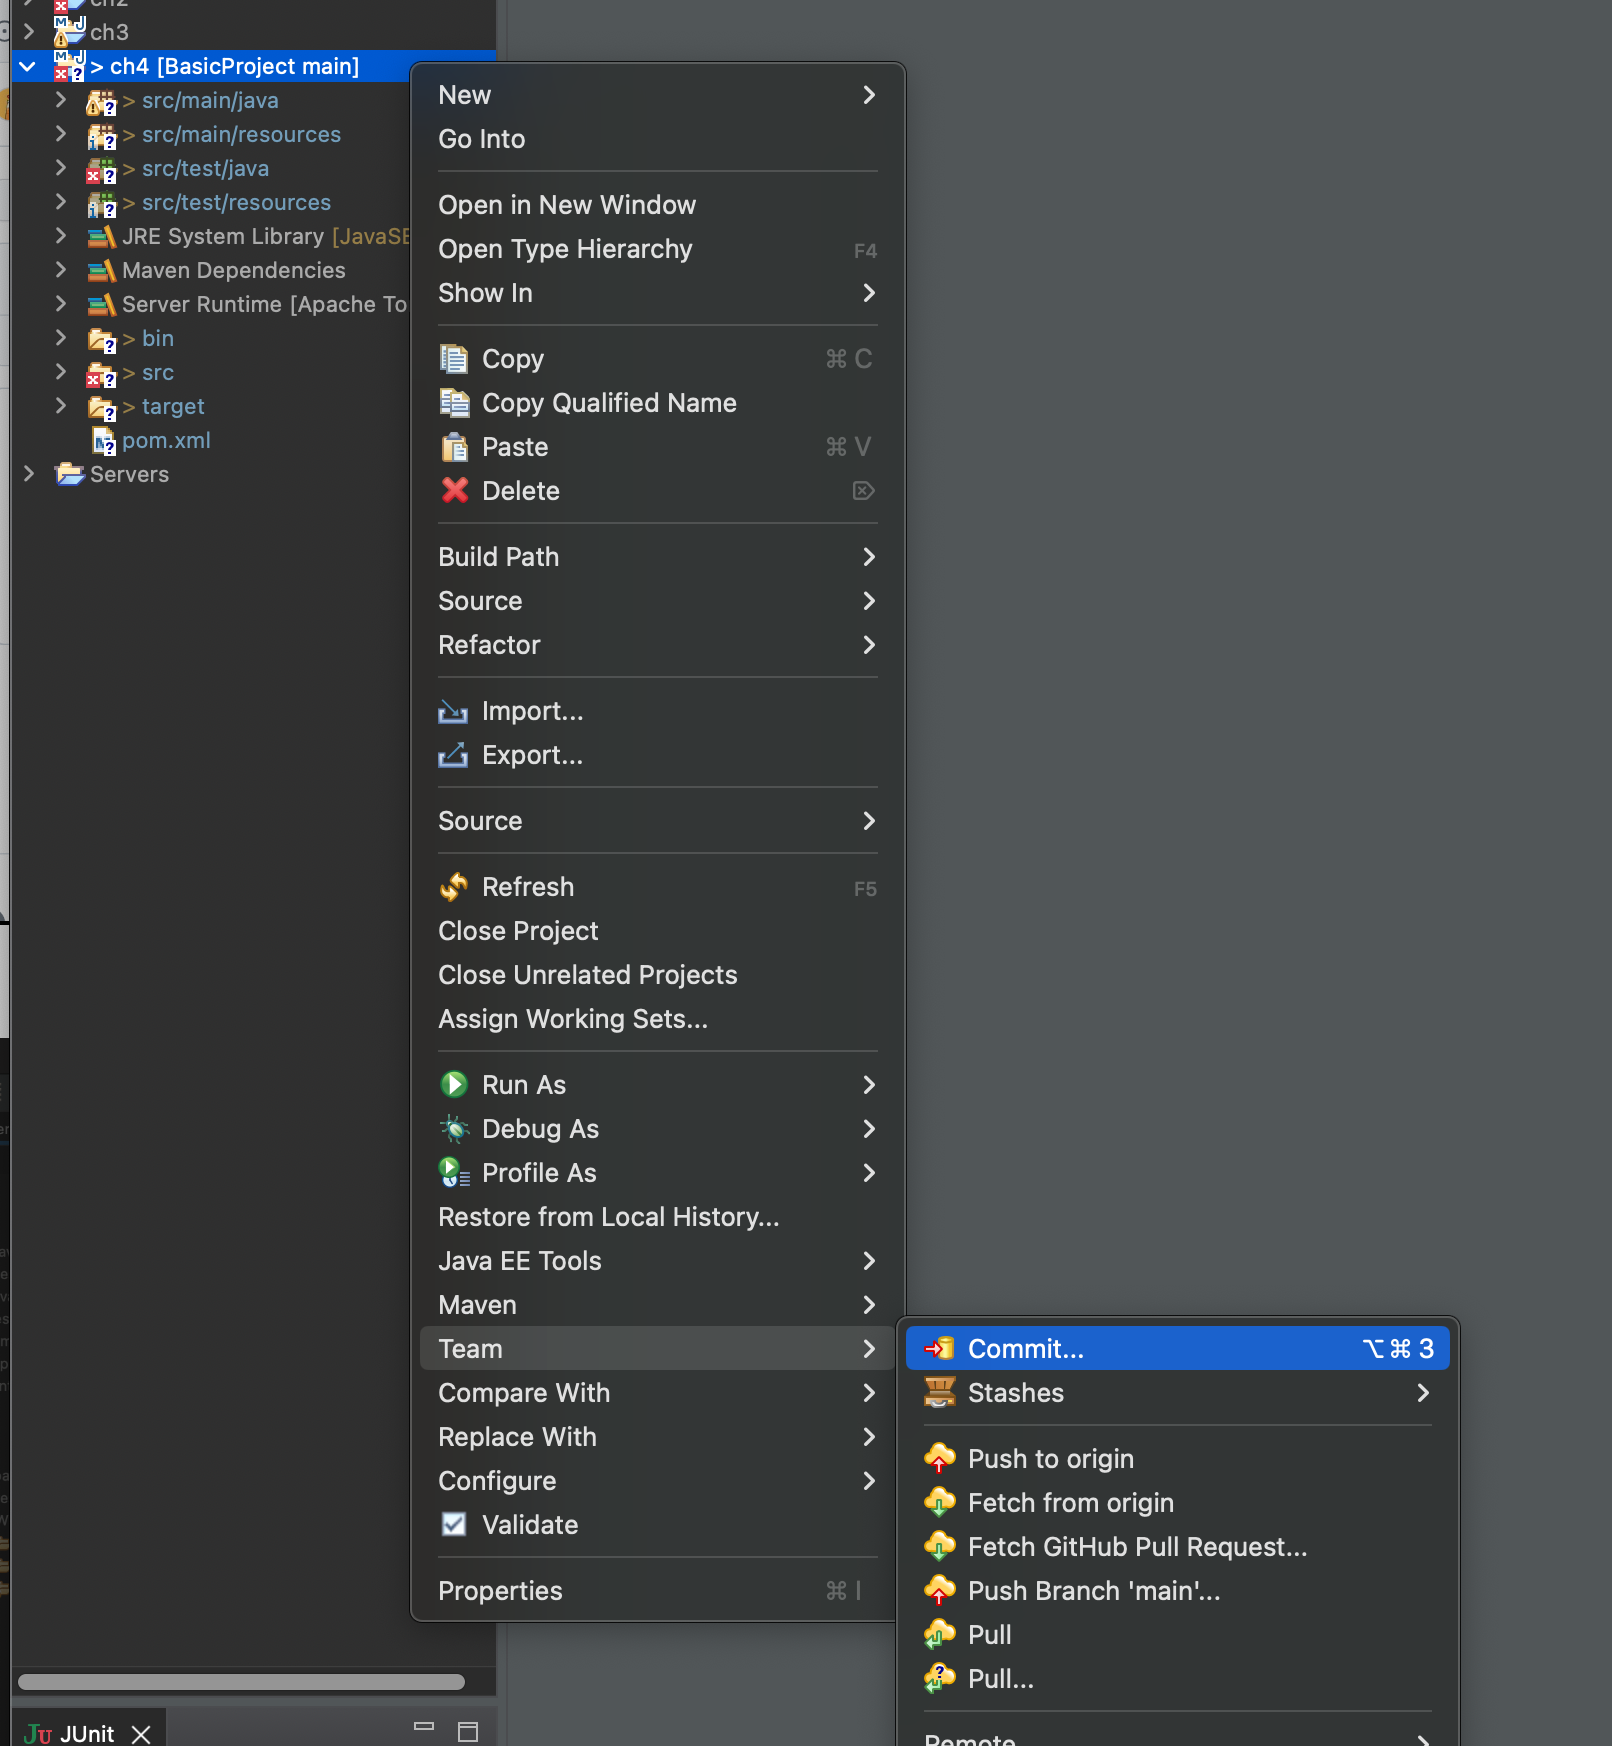Click the Stashes chest icon
Screen dimensions: 1612x1746
(940, 1393)
